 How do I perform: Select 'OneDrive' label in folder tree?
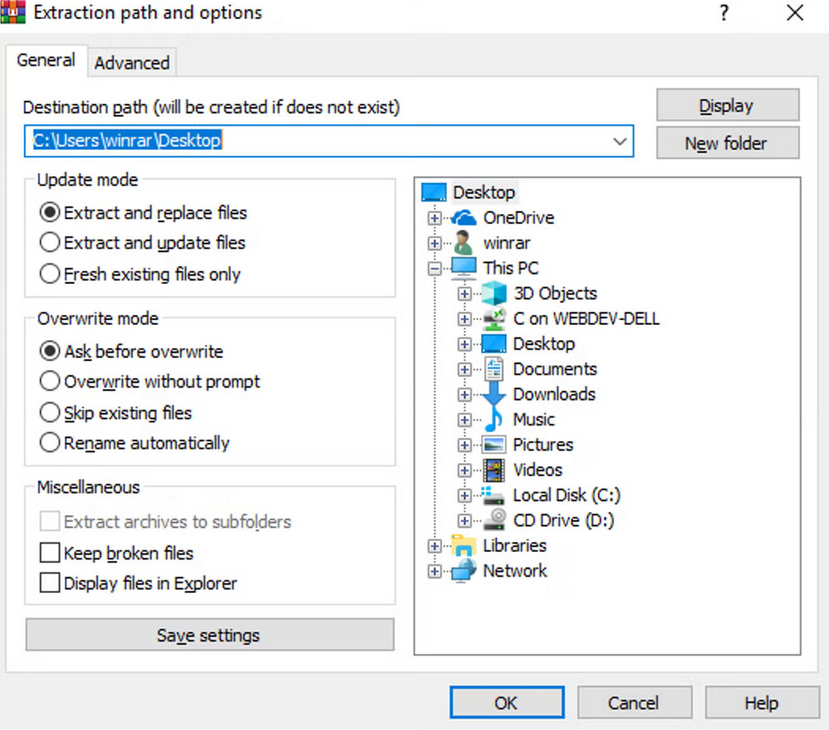518,217
